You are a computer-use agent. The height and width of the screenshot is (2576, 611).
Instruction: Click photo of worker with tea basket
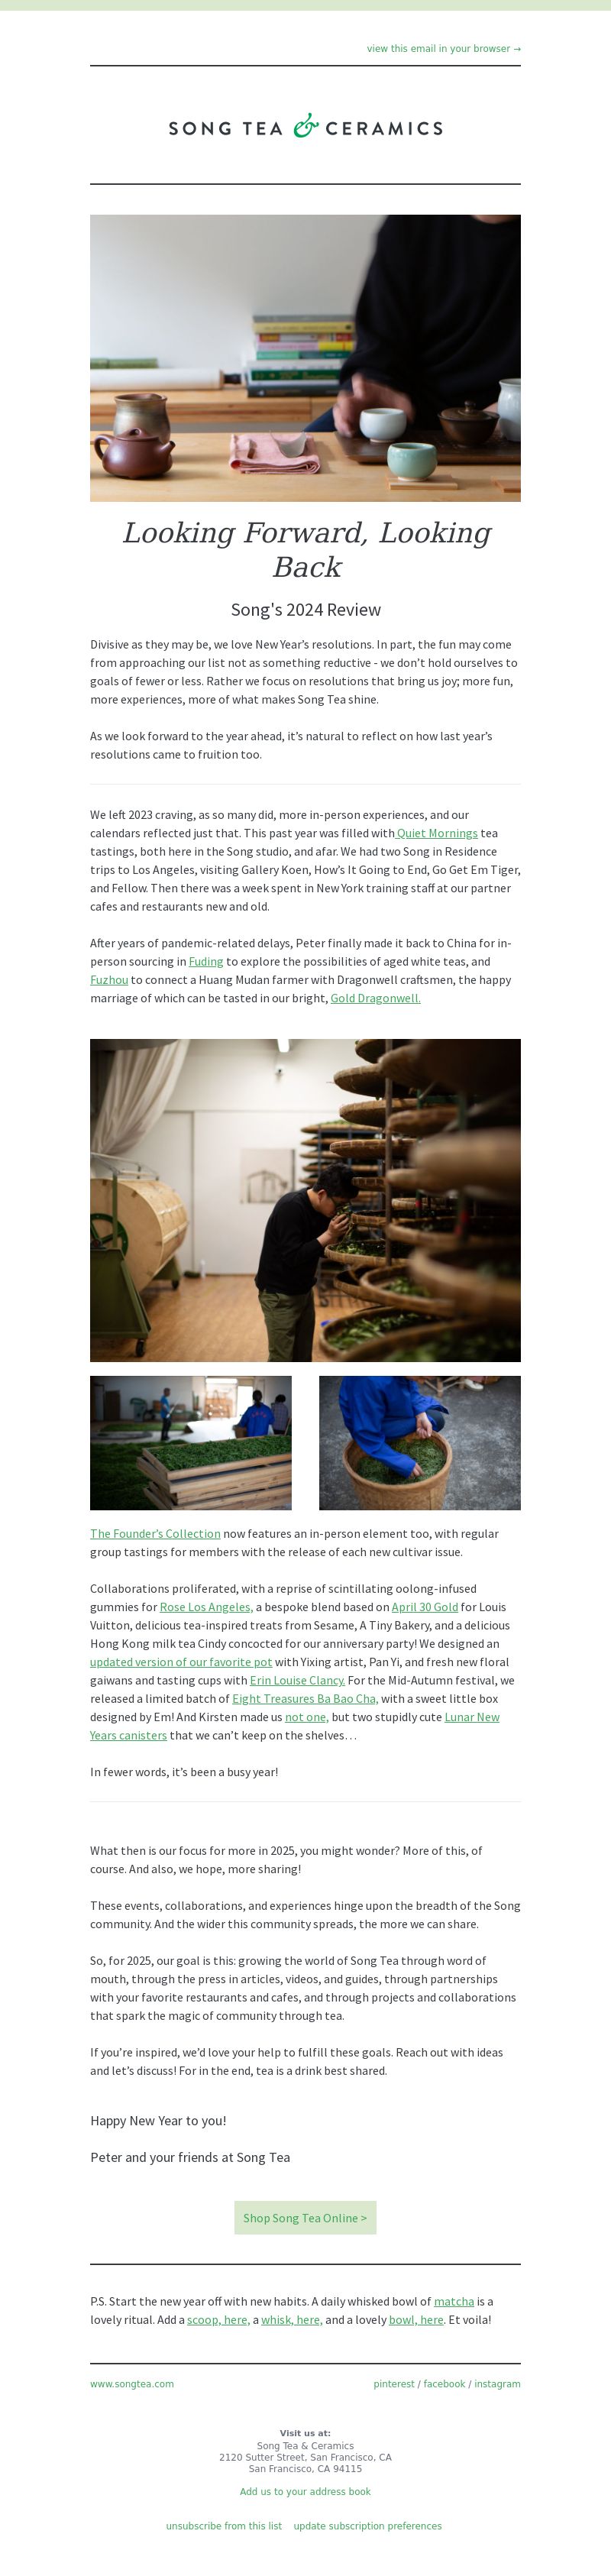pos(420,1443)
